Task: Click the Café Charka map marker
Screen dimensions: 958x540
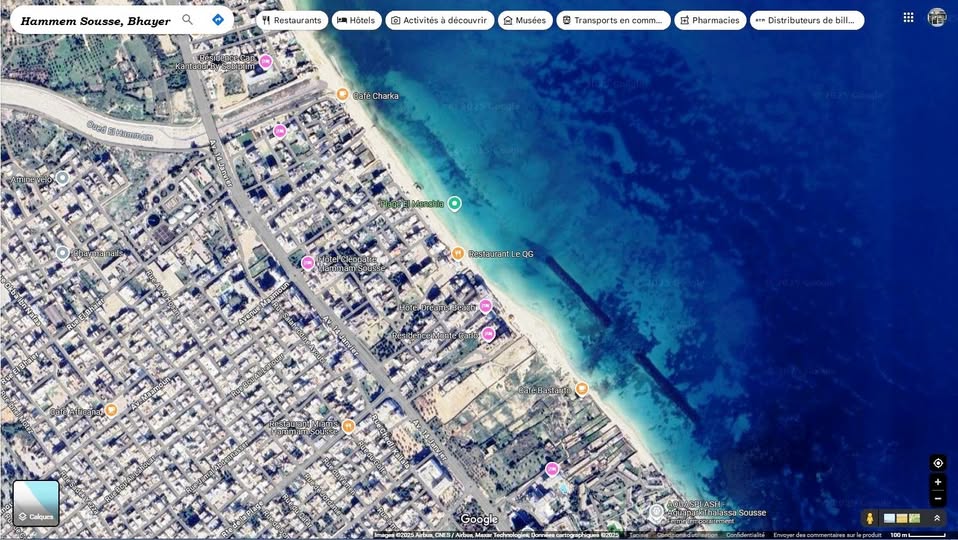Action: (x=342, y=94)
